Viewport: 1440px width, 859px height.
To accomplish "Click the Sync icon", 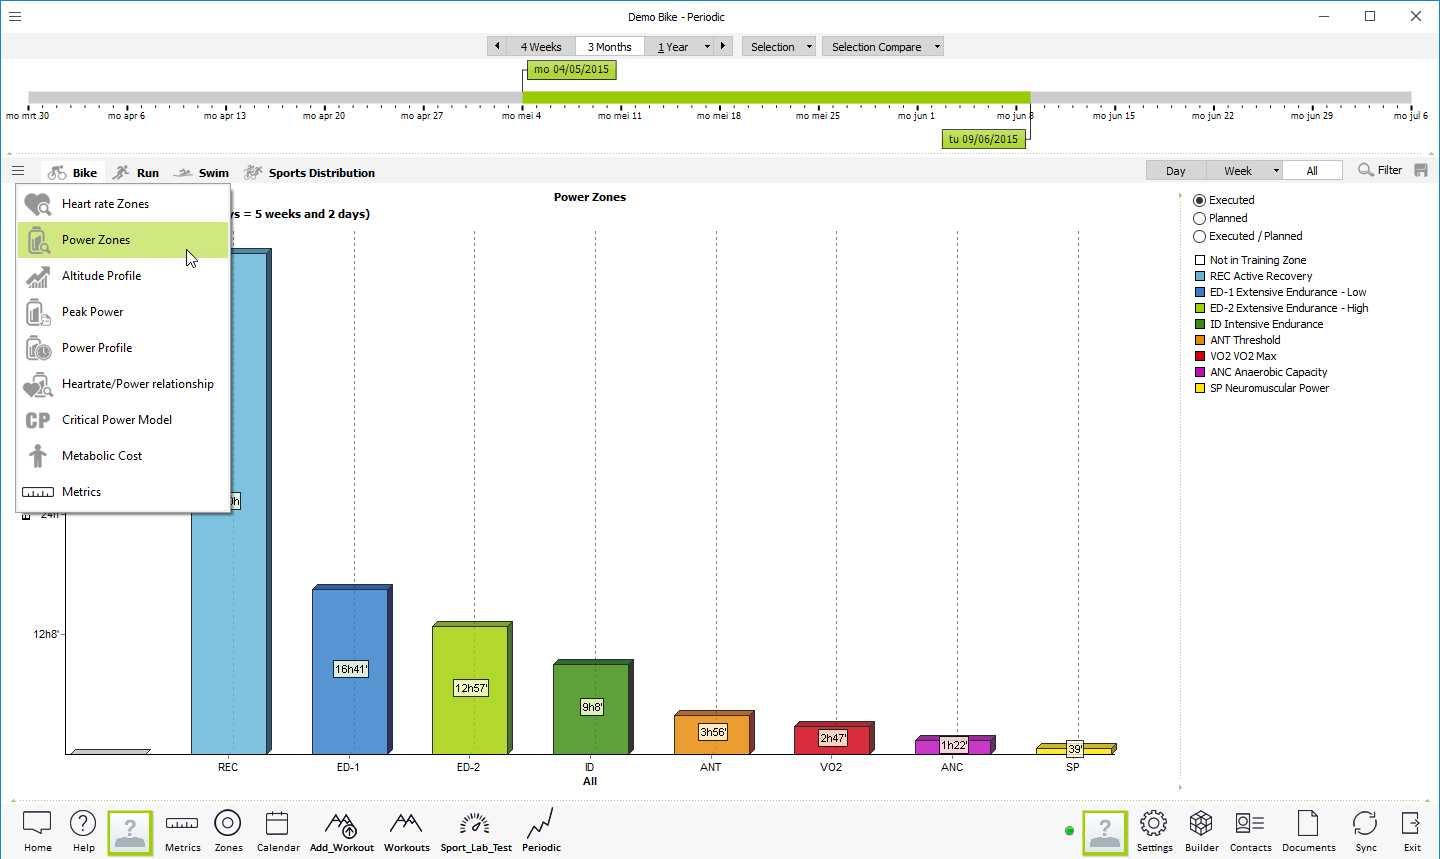I will [x=1365, y=823].
